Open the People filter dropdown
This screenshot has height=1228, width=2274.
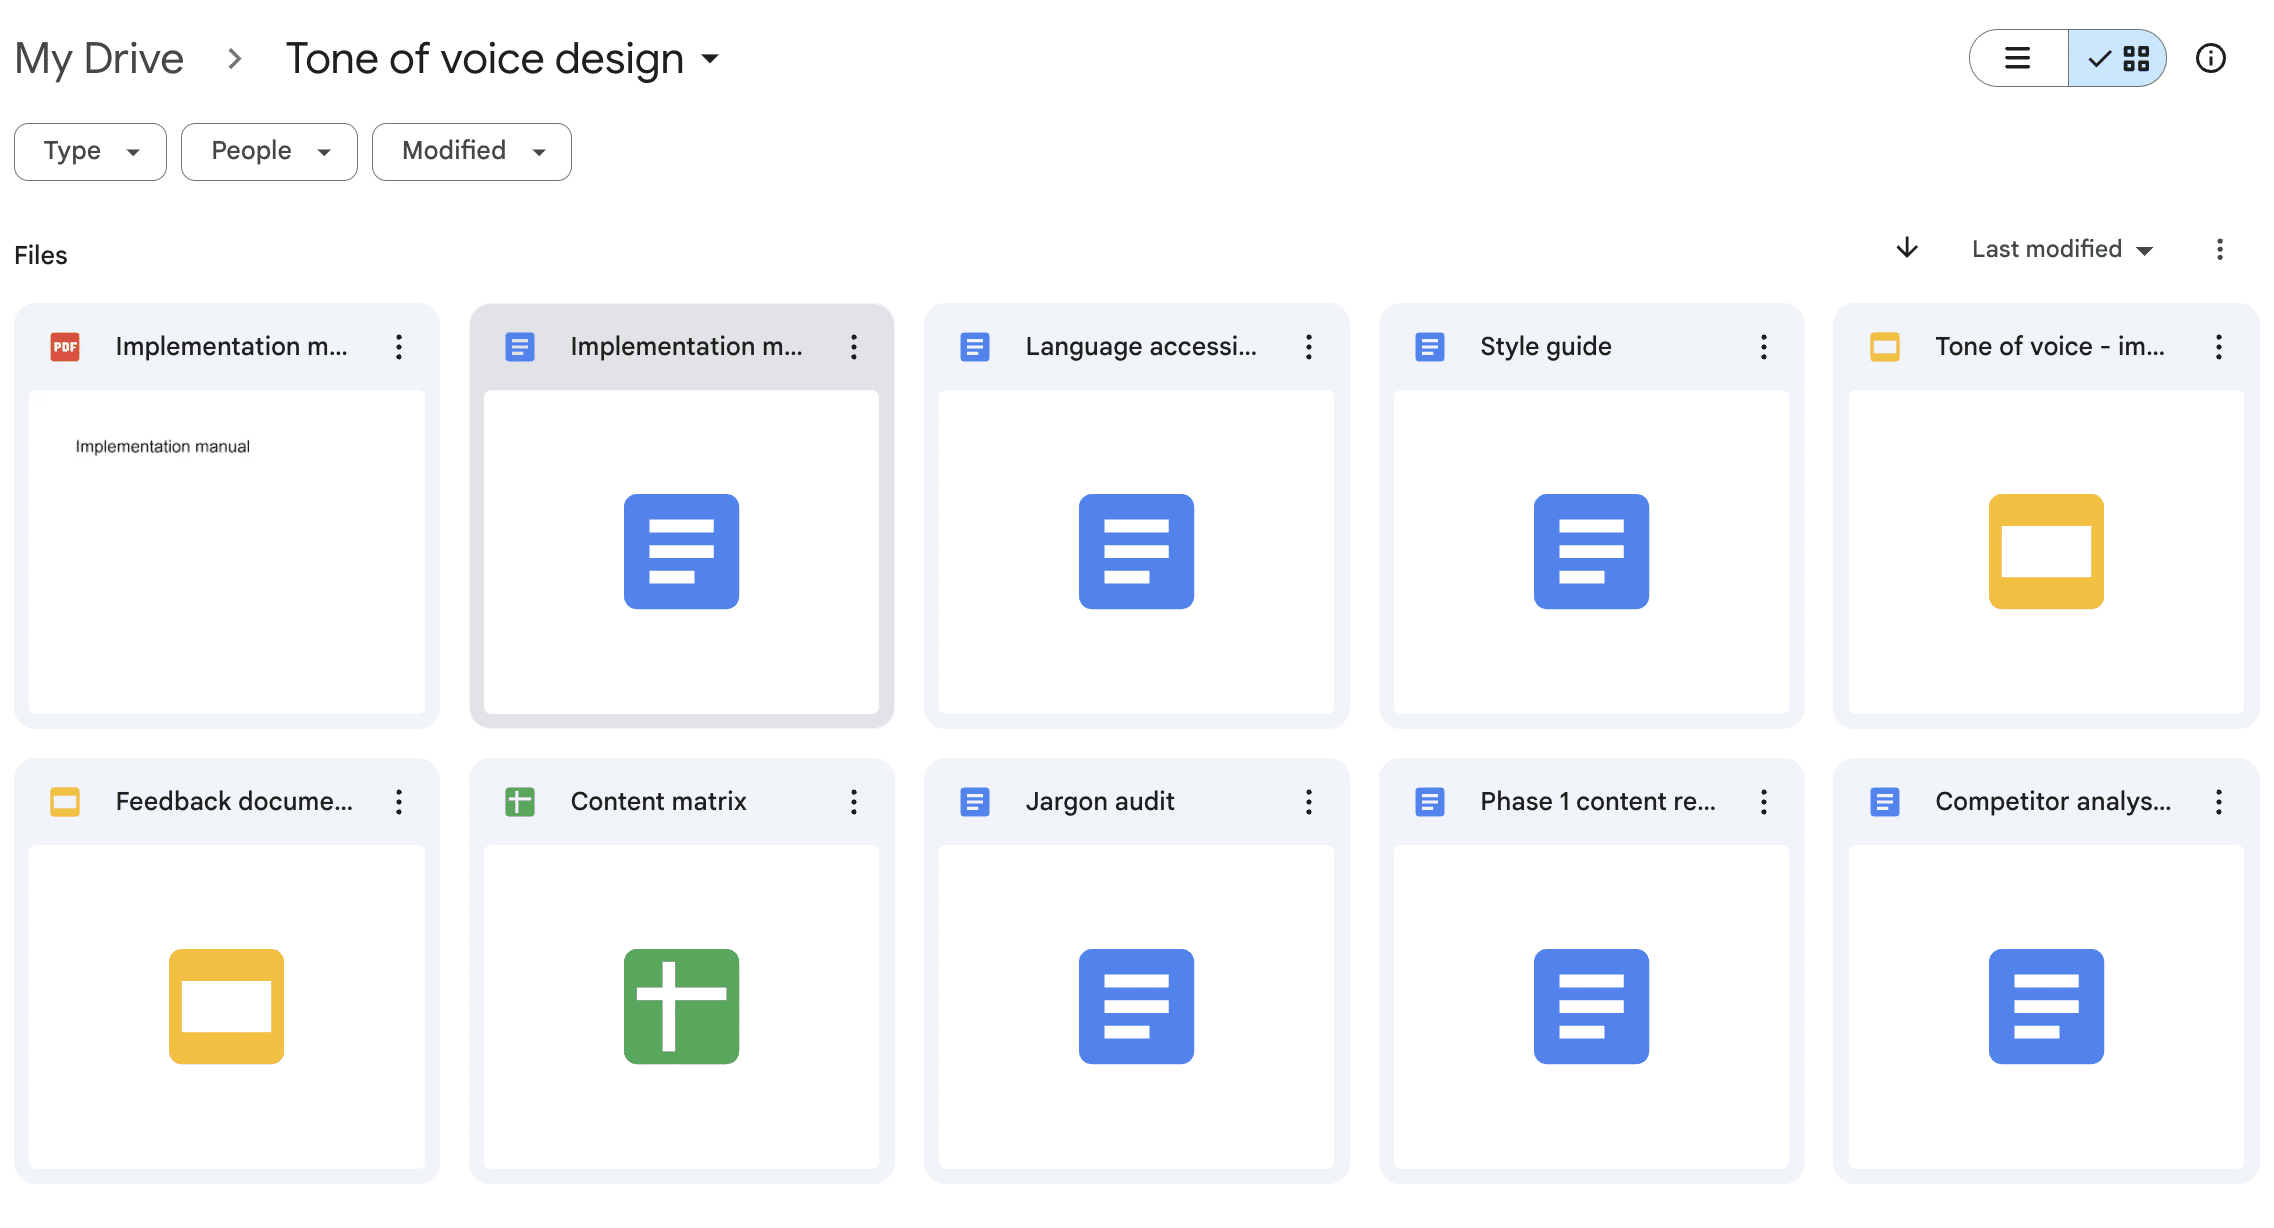(269, 152)
